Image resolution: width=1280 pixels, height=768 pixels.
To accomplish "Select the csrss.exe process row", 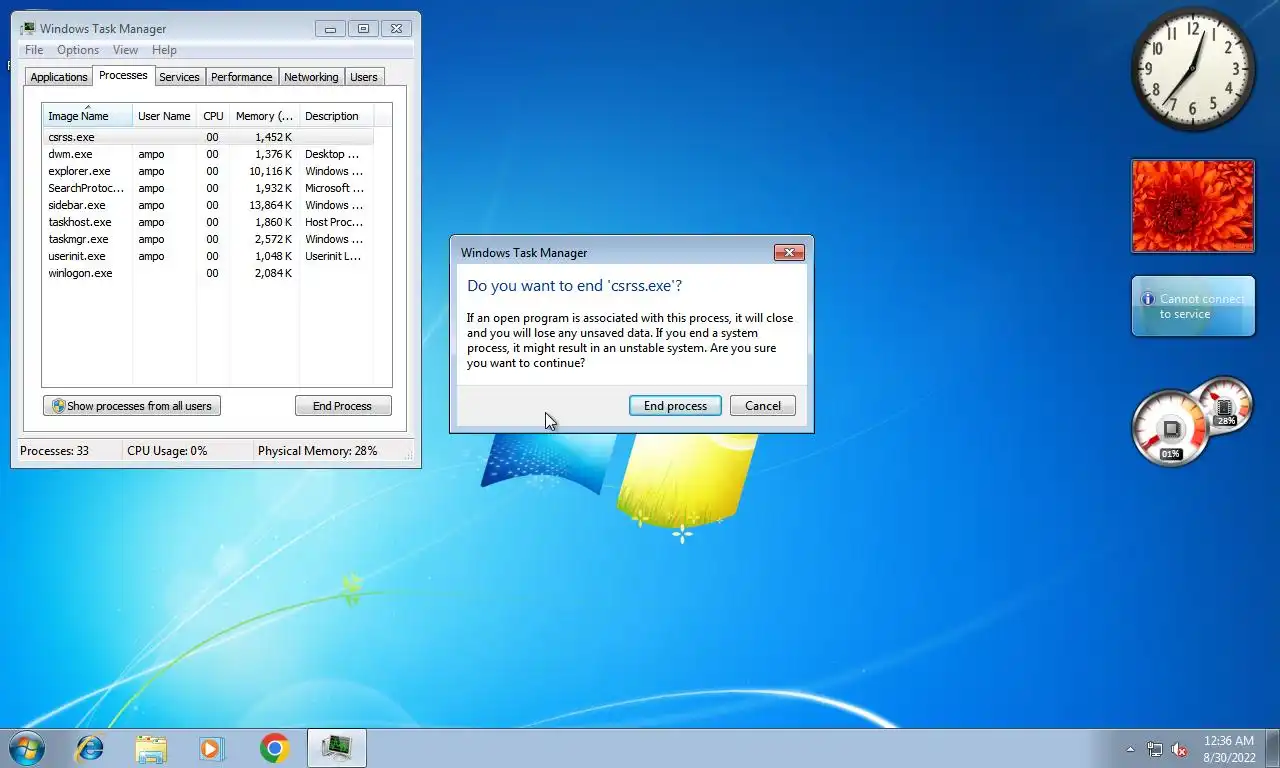I will [x=208, y=137].
